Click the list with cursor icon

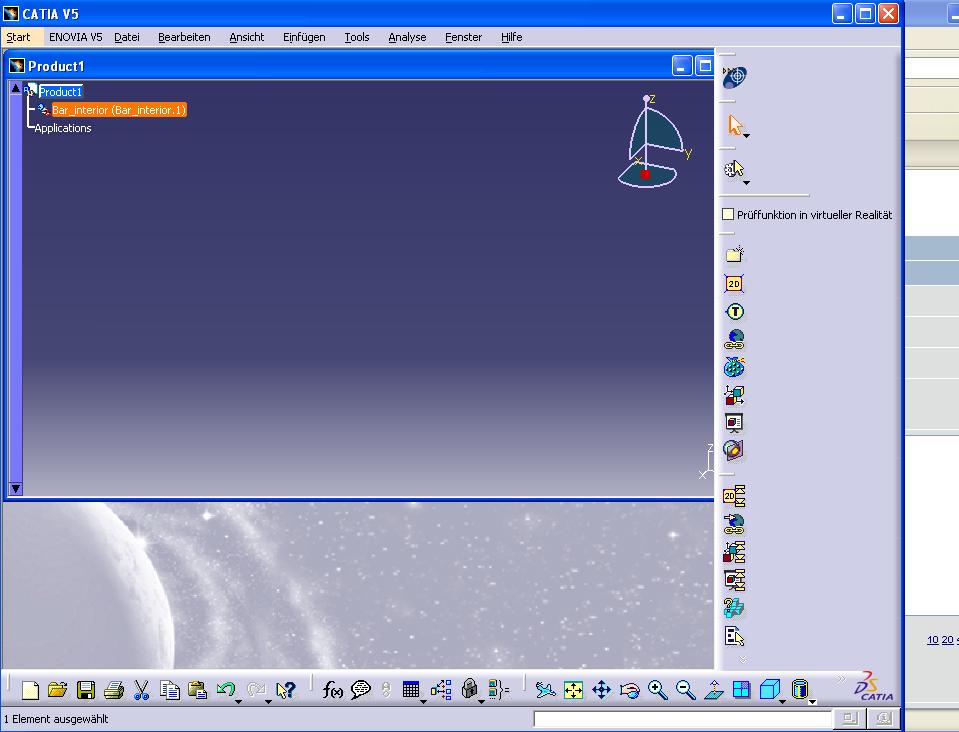[734, 636]
